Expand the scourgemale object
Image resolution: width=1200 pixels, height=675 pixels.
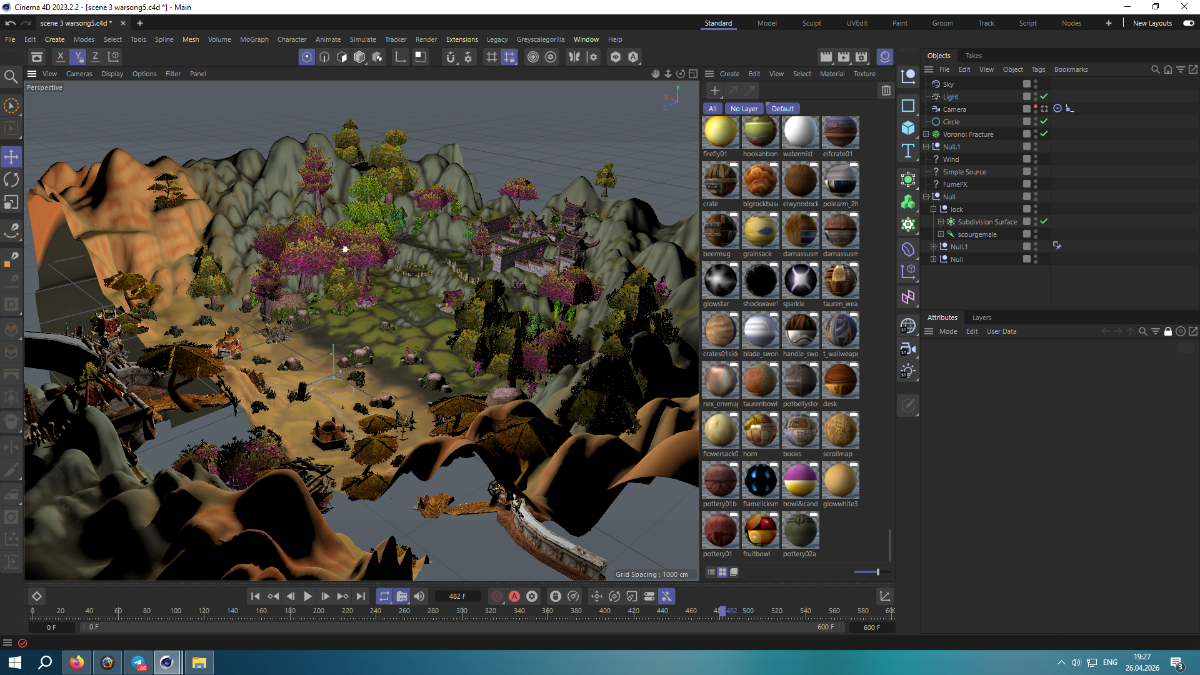coord(941,234)
